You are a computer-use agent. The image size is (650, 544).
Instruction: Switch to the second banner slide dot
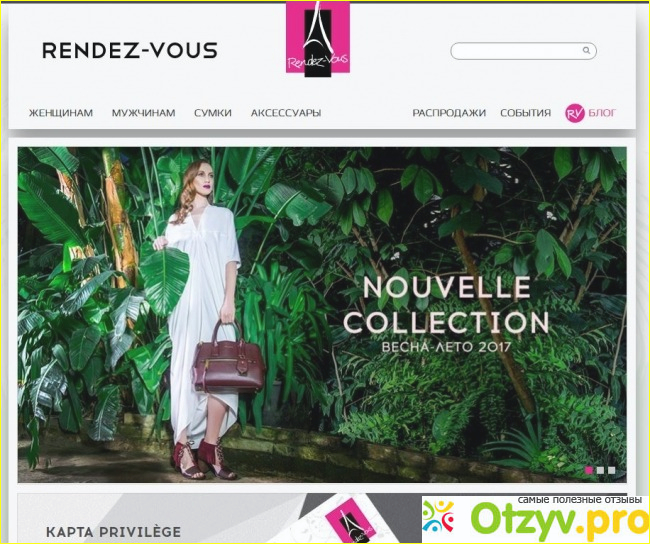click(600, 470)
